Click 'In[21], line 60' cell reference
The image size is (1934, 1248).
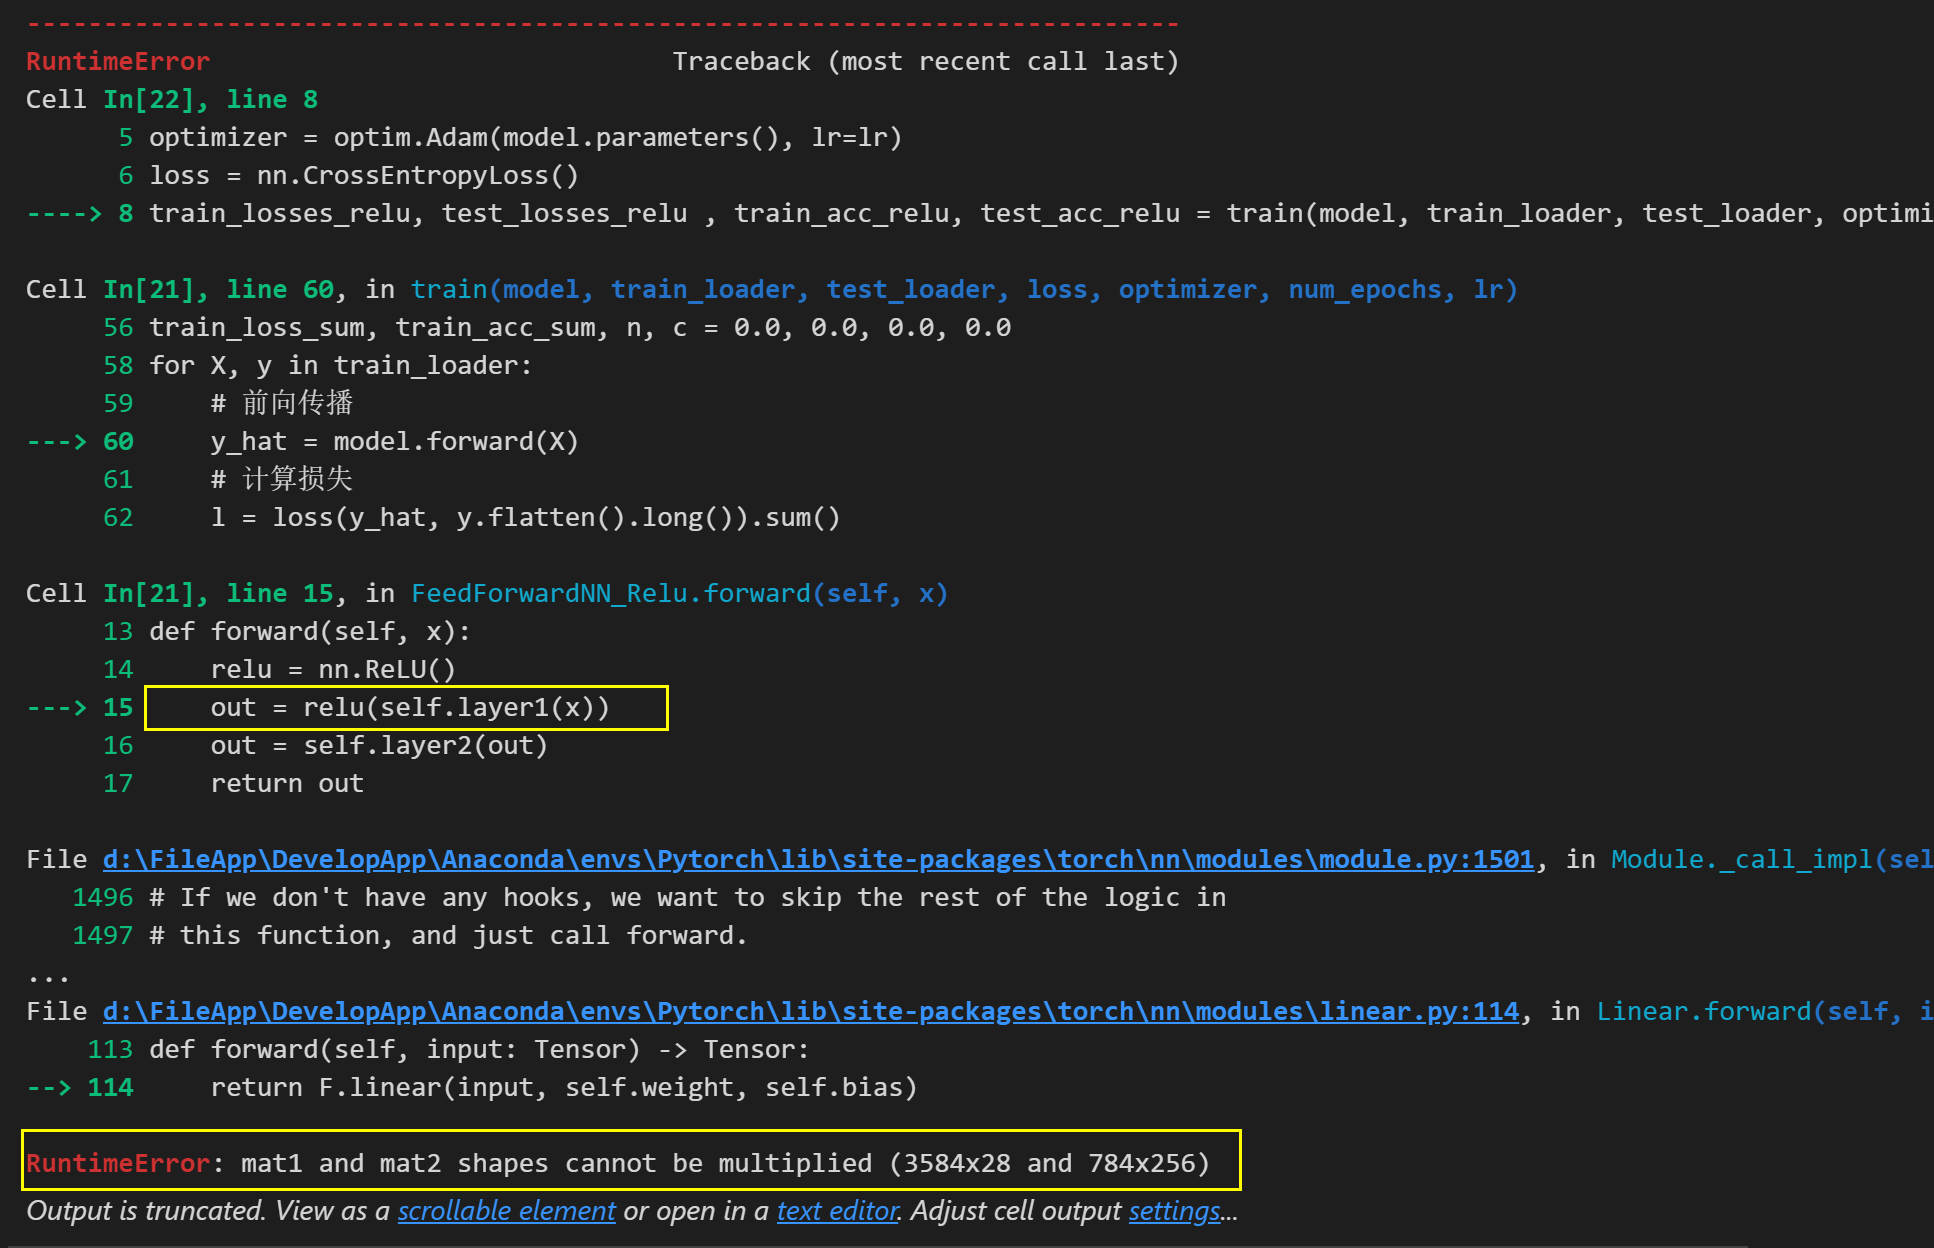tap(219, 289)
